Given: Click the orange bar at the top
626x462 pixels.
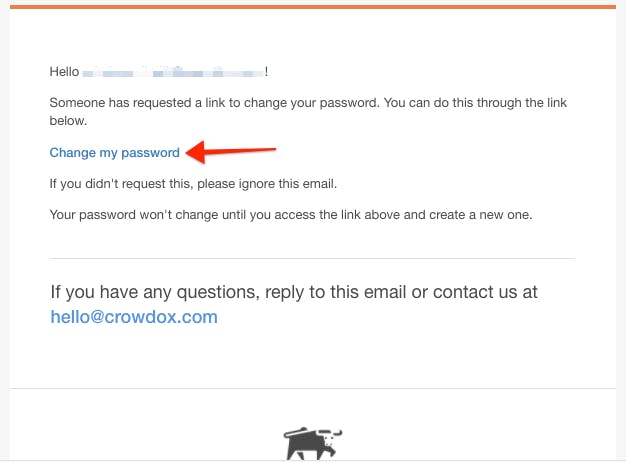Looking at the screenshot, I should [313, 7].
